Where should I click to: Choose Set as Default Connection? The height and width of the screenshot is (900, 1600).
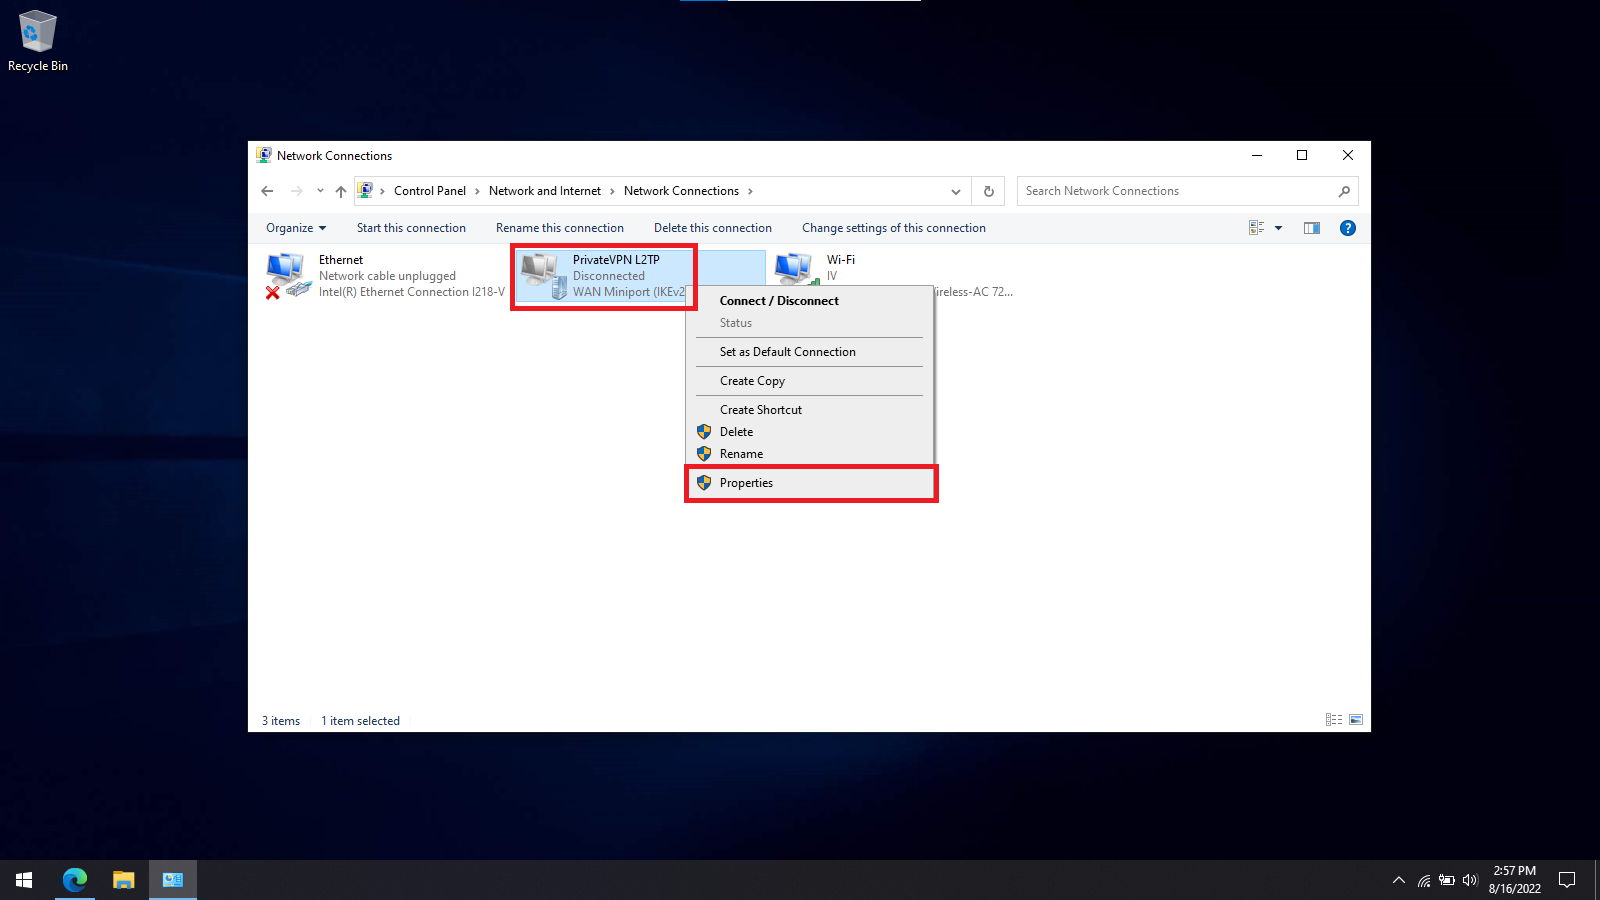(x=787, y=352)
